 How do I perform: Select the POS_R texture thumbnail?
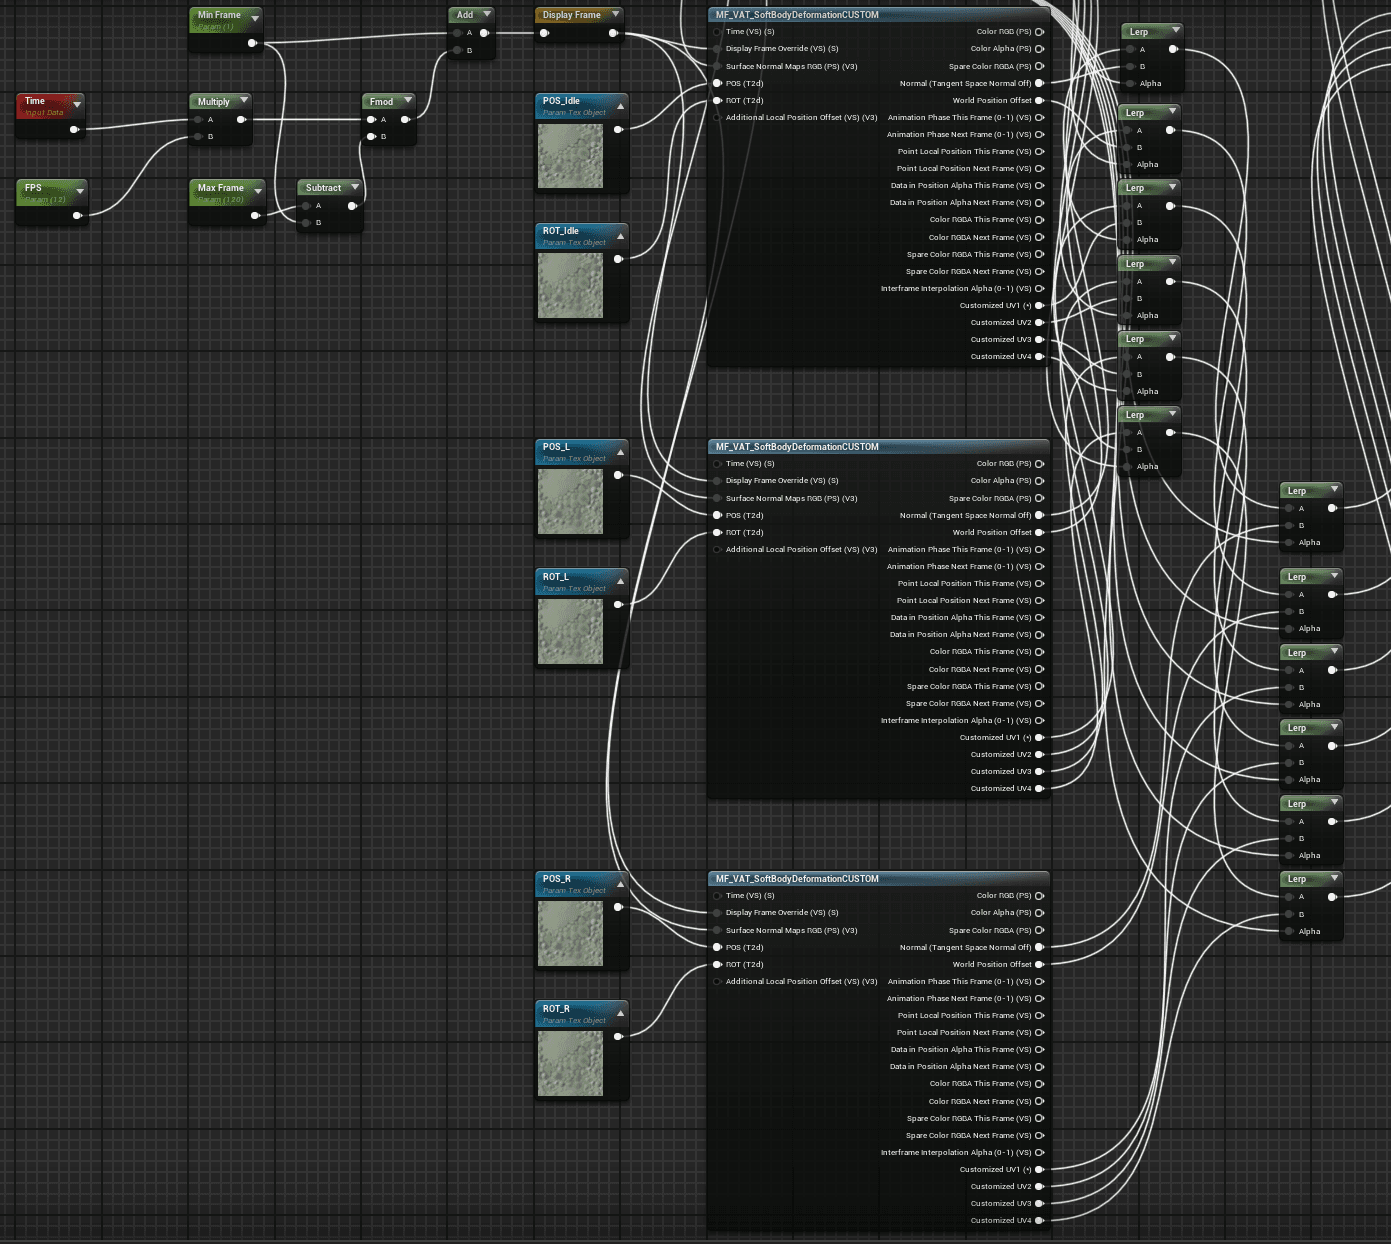click(x=570, y=934)
